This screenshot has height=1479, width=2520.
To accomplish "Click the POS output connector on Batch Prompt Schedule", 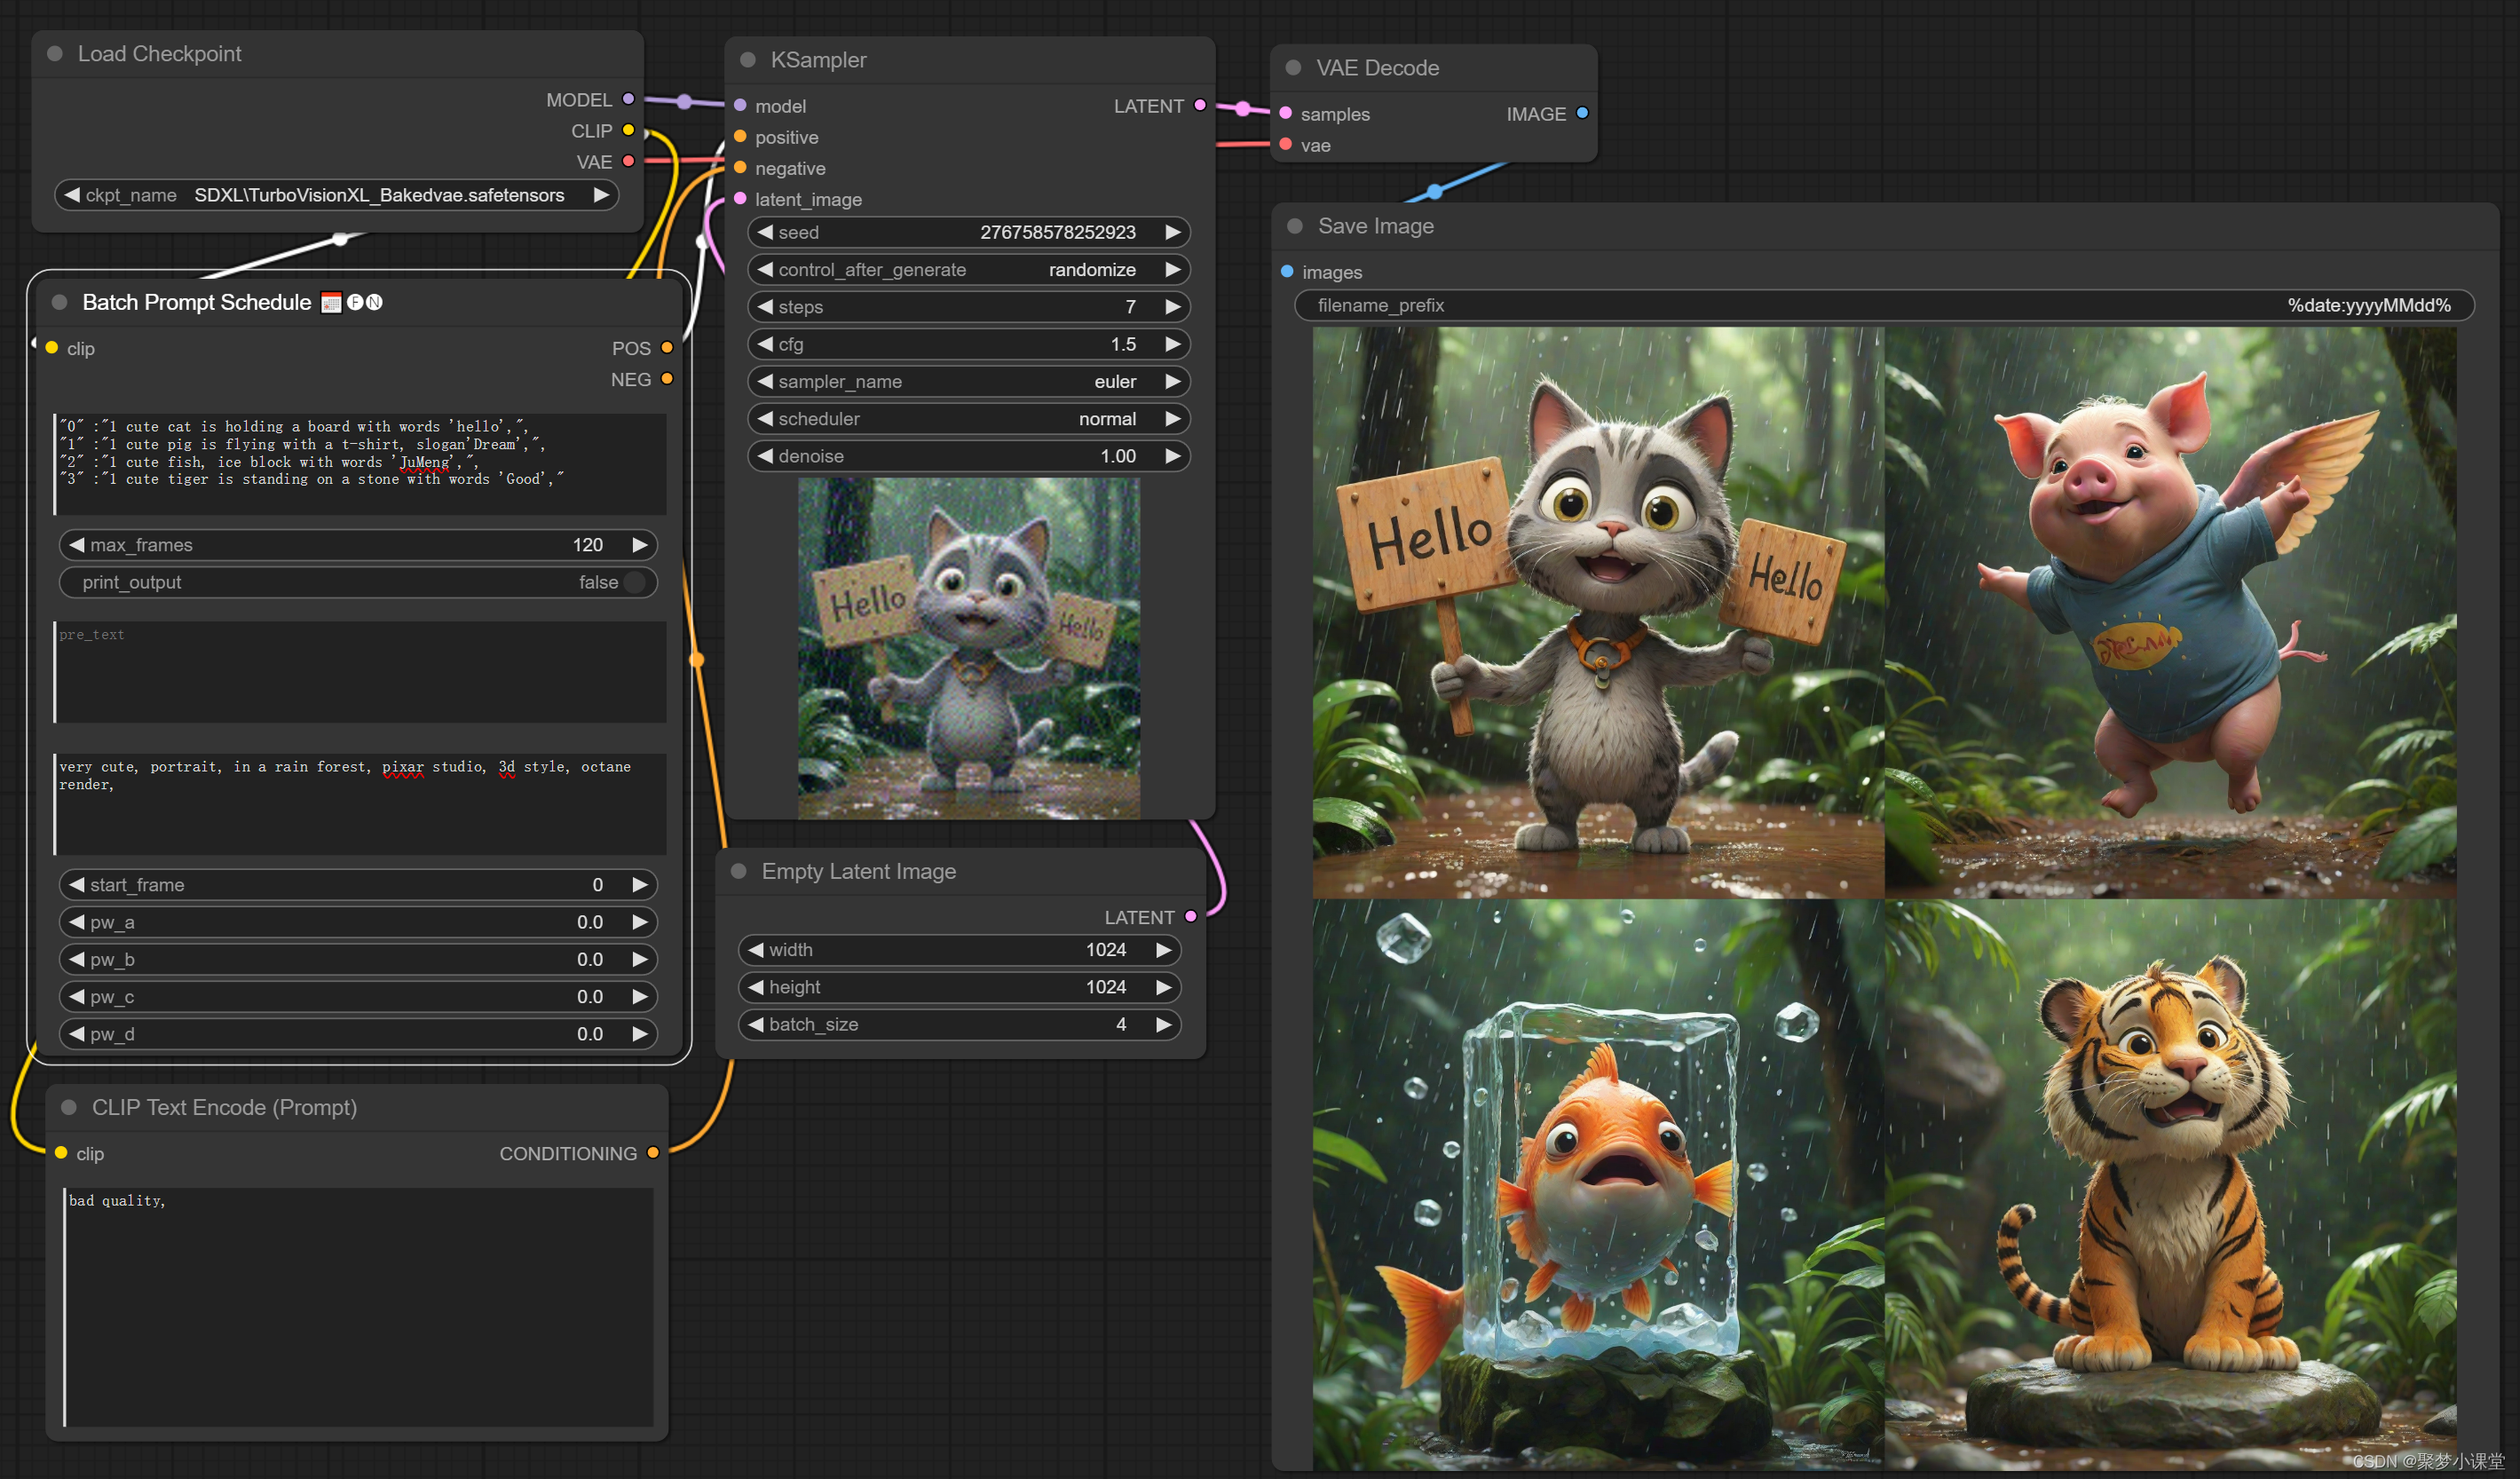I will [x=667, y=348].
